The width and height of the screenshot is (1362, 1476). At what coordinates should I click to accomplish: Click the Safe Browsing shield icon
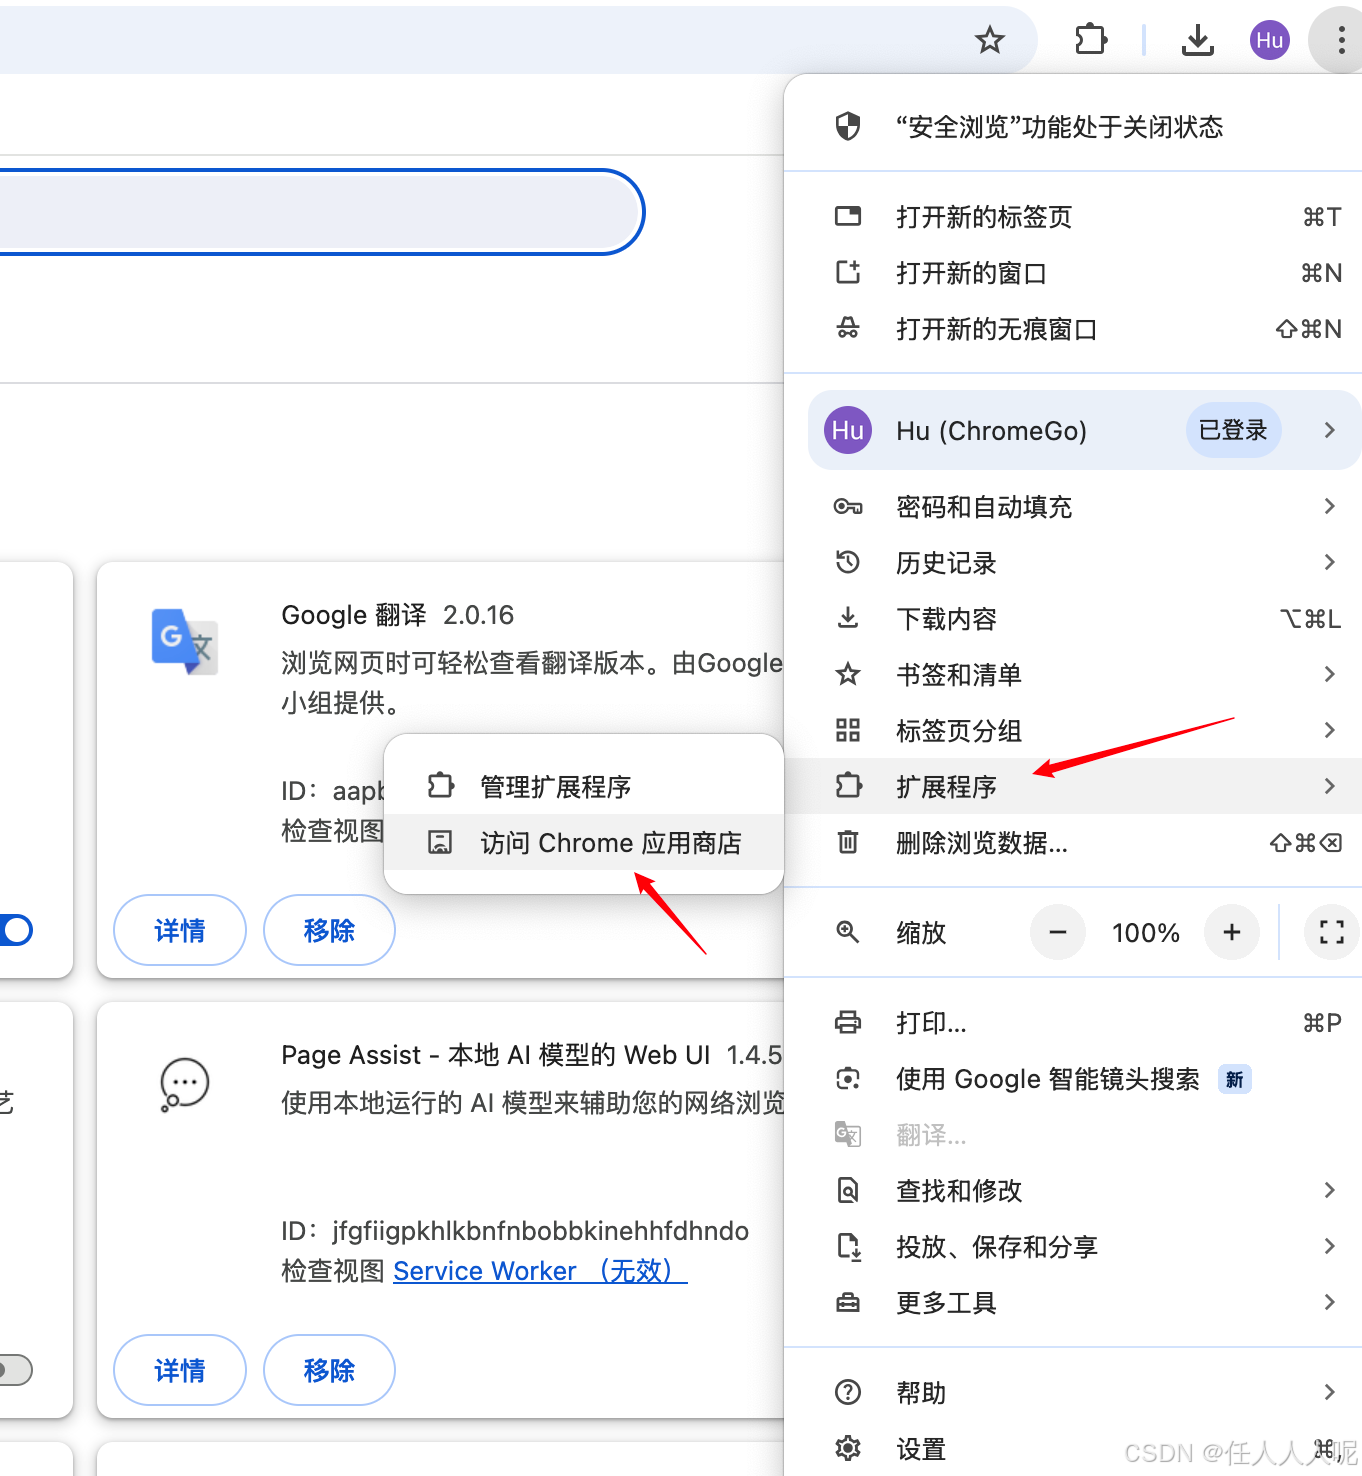pos(848,126)
